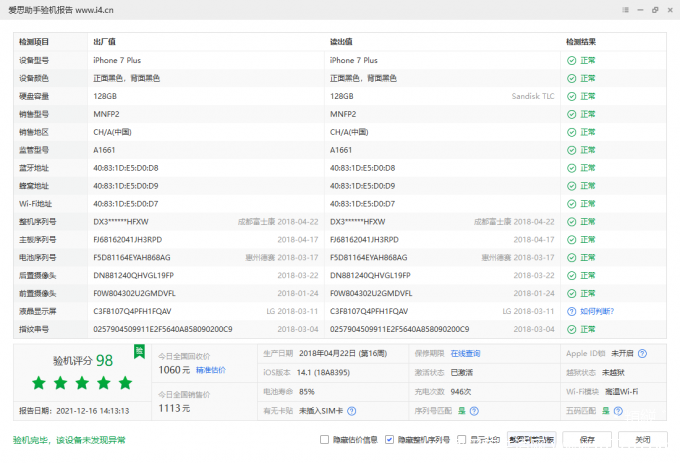Open help icon next to 五码匹配

pos(618,411)
